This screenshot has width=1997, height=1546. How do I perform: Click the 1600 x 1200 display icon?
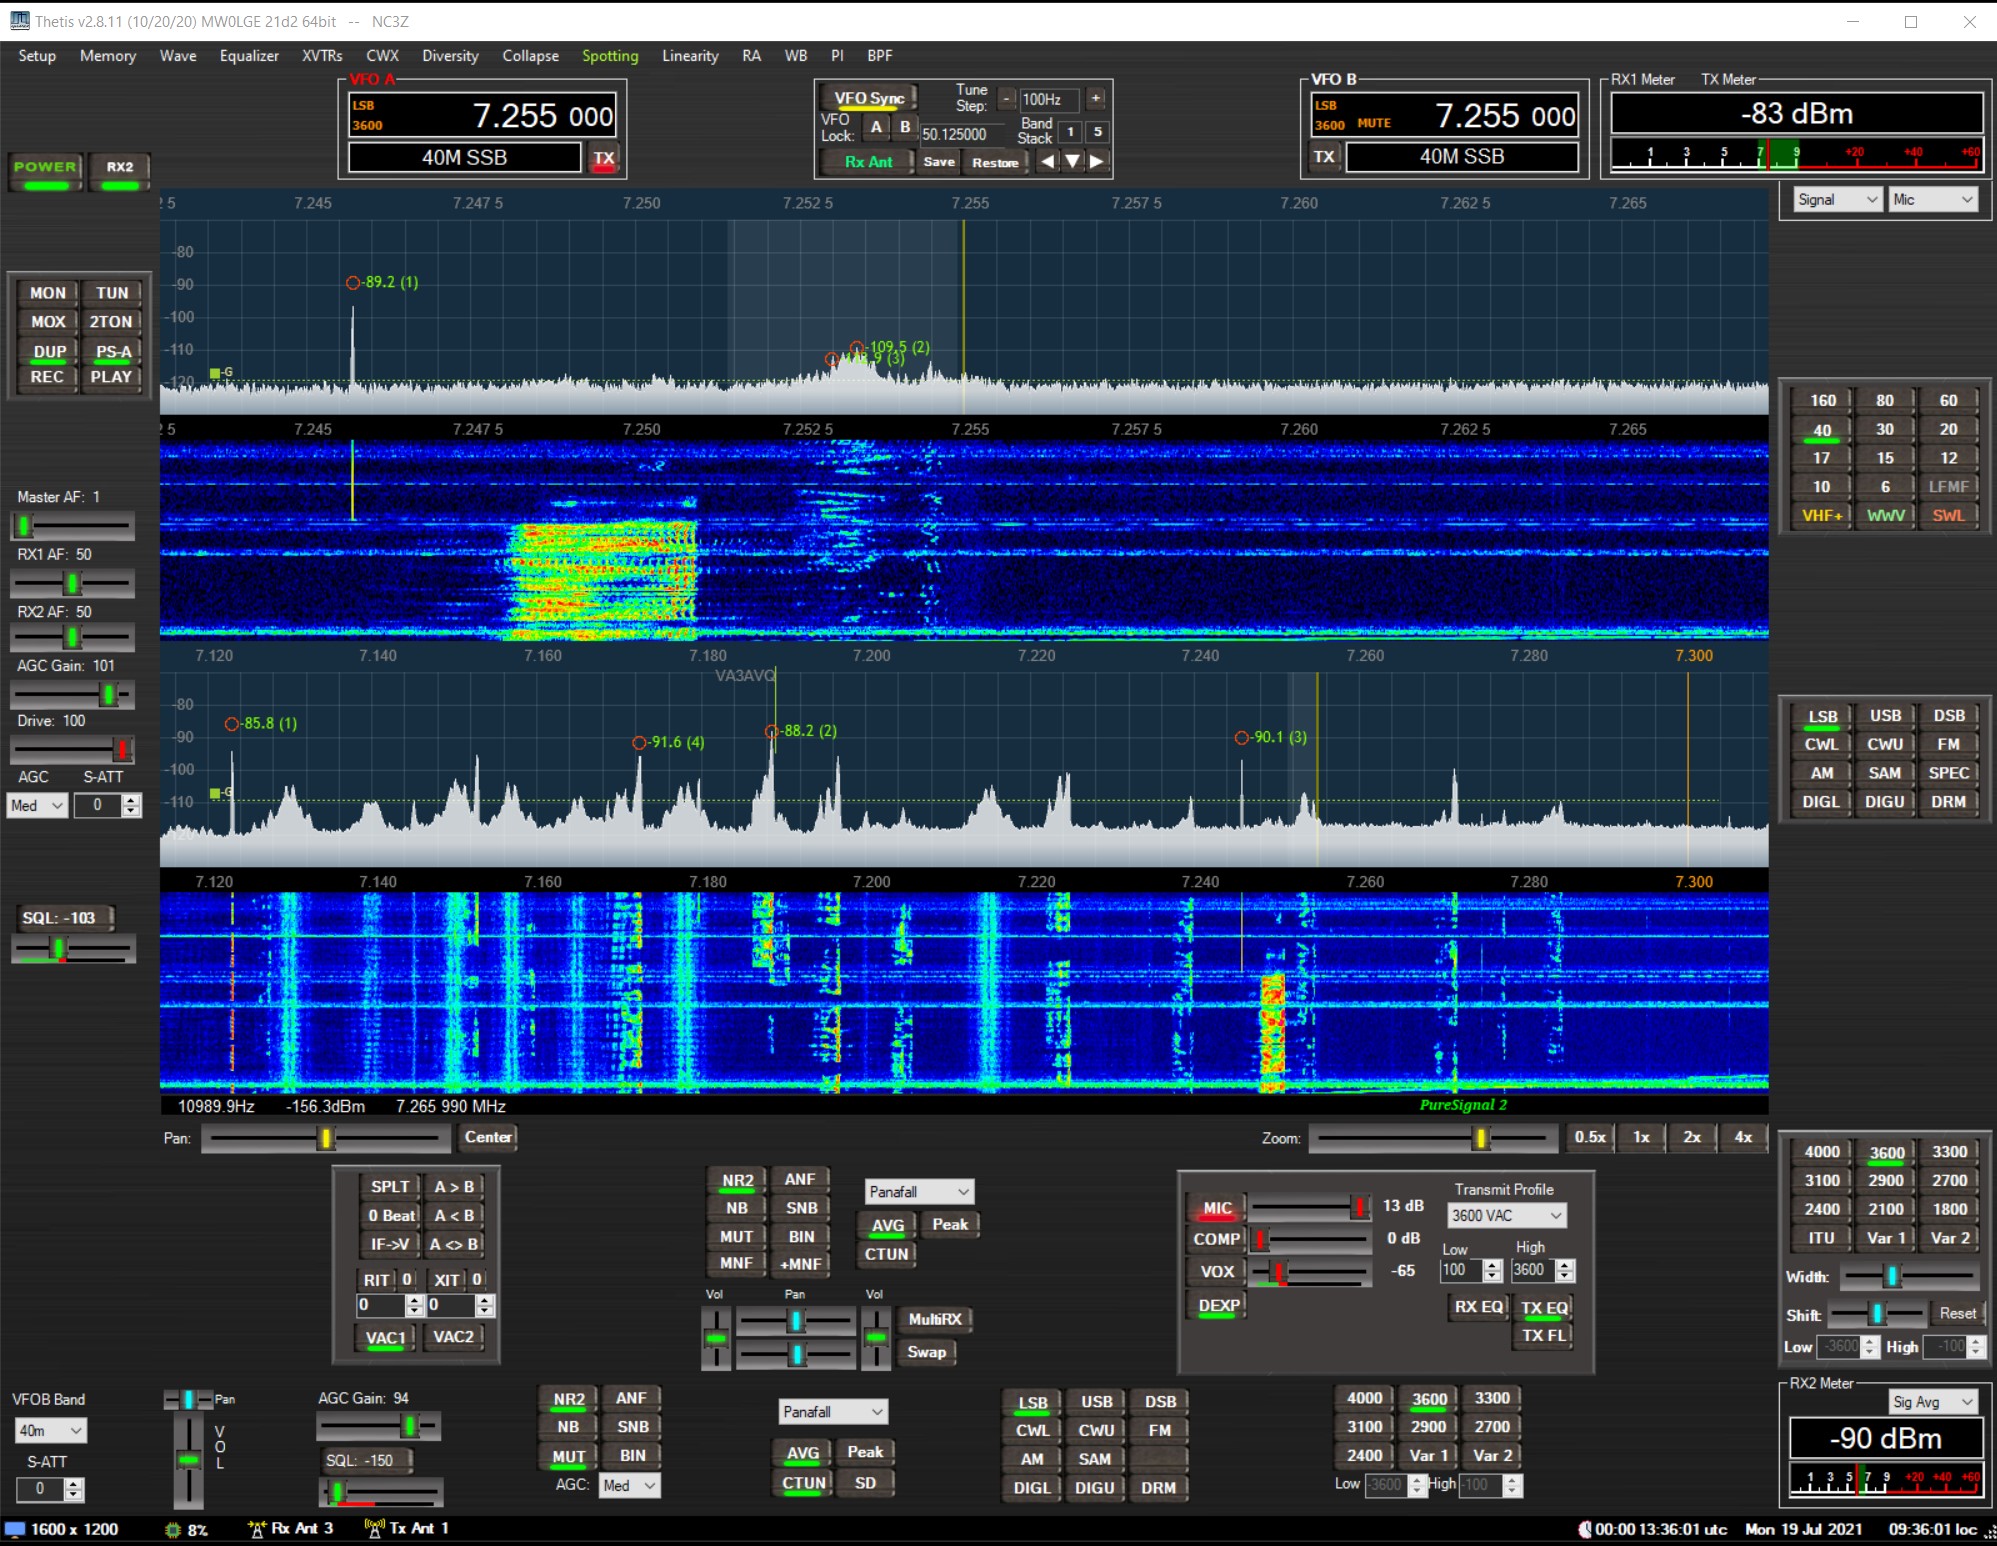point(15,1529)
